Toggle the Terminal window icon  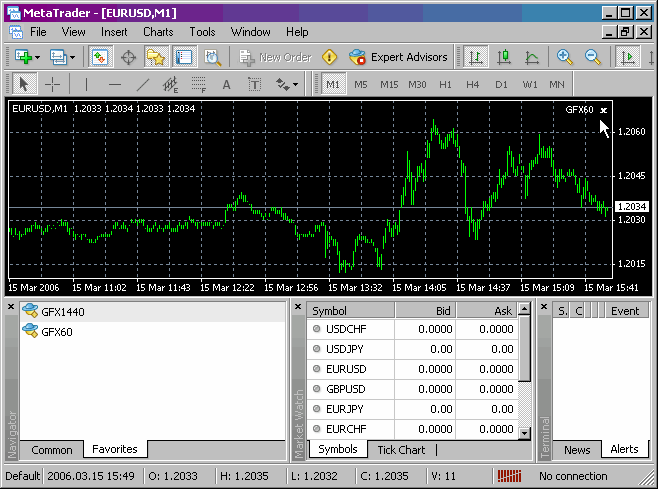click(x=184, y=57)
